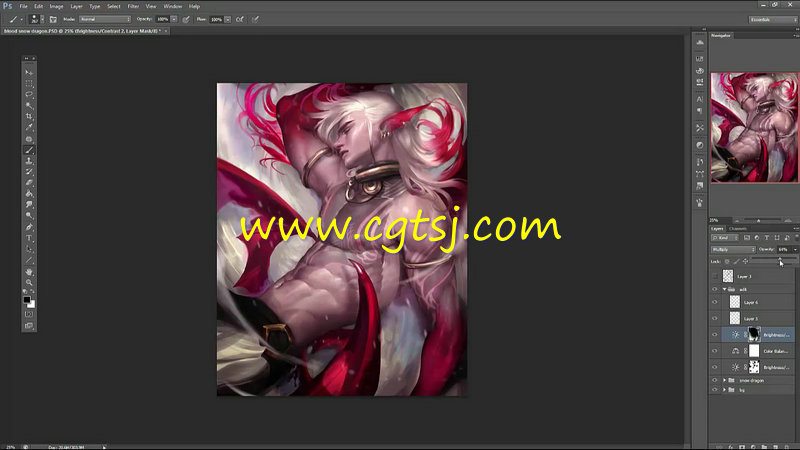Enable airbrush mode icon
800x450 pixels.
(x=239, y=19)
